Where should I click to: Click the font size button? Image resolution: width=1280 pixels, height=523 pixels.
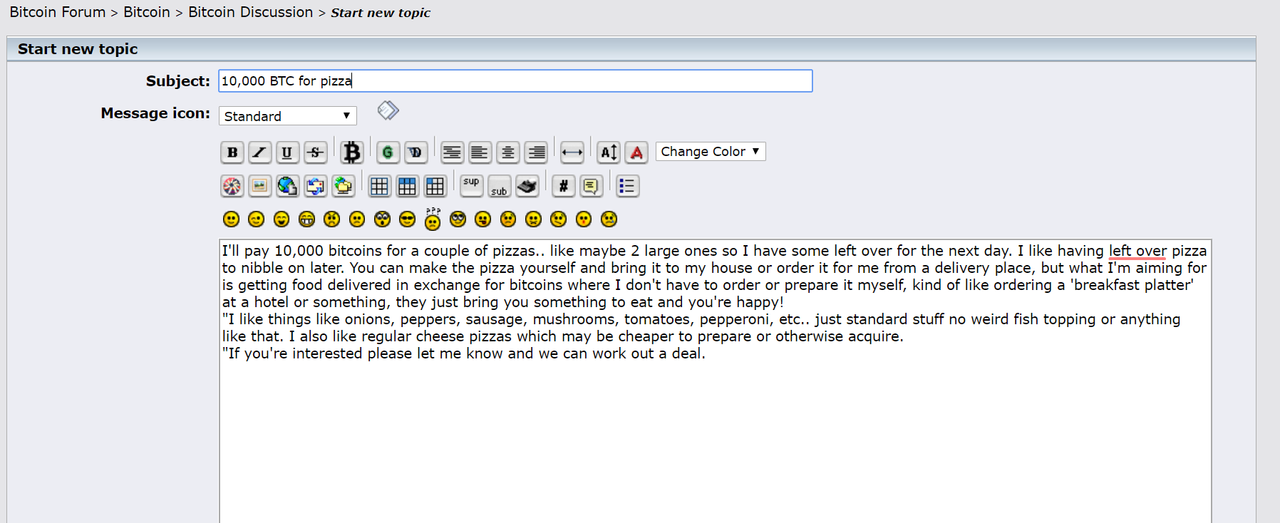coord(608,152)
